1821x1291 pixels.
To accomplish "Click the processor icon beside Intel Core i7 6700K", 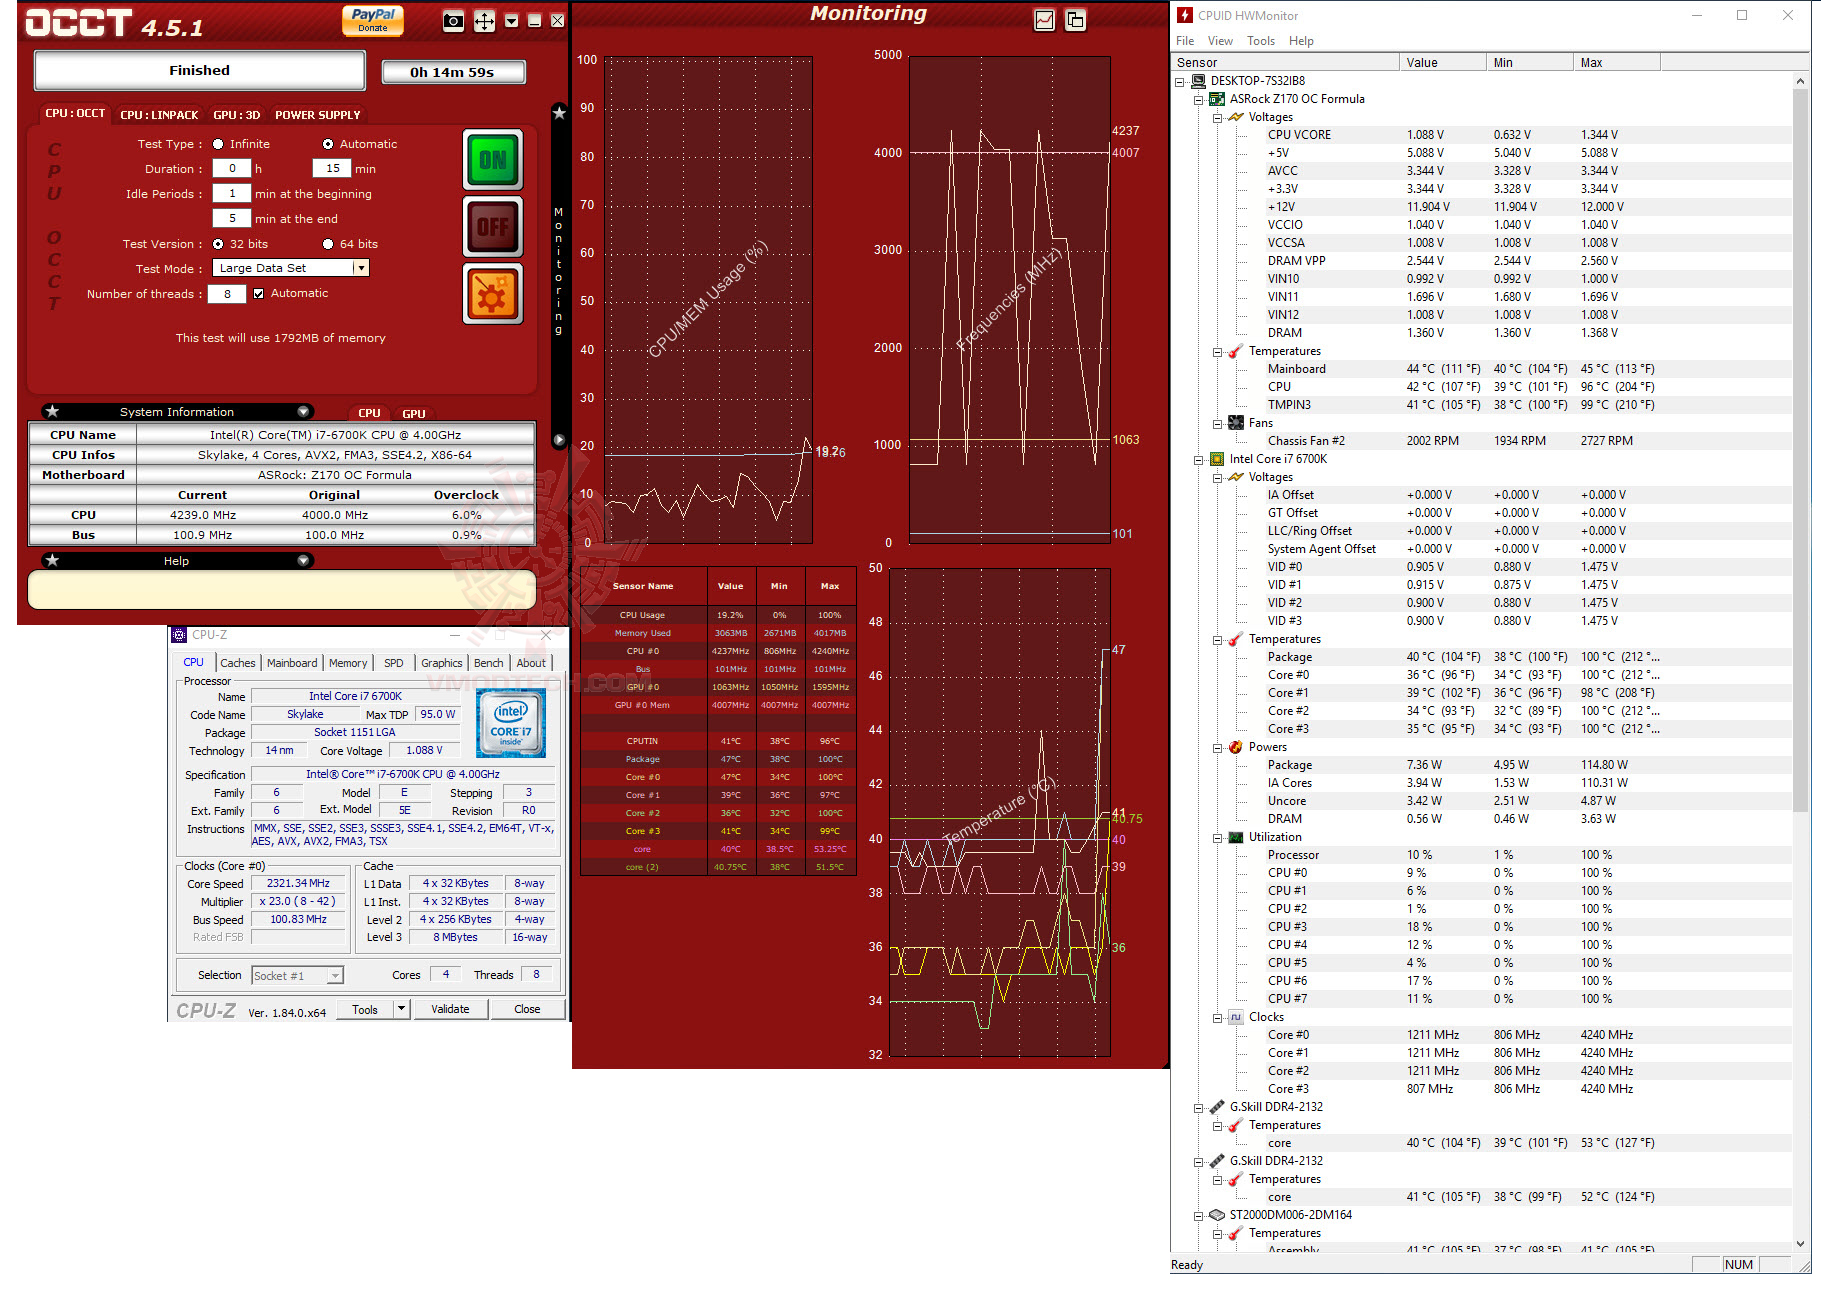I will coord(1217,459).
